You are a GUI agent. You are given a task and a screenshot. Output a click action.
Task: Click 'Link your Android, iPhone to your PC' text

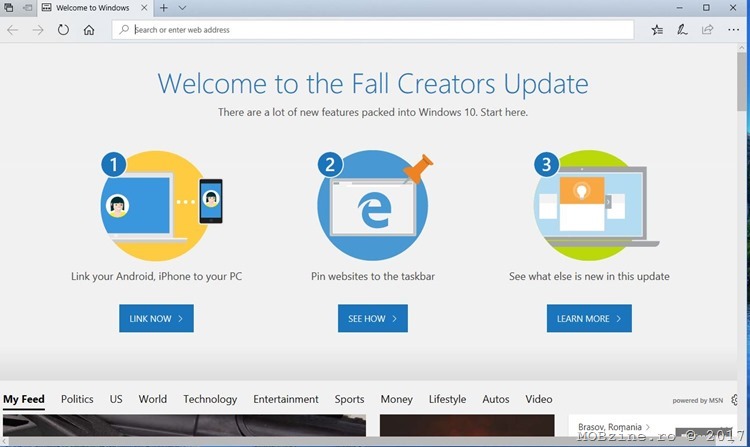pos(156,276)
